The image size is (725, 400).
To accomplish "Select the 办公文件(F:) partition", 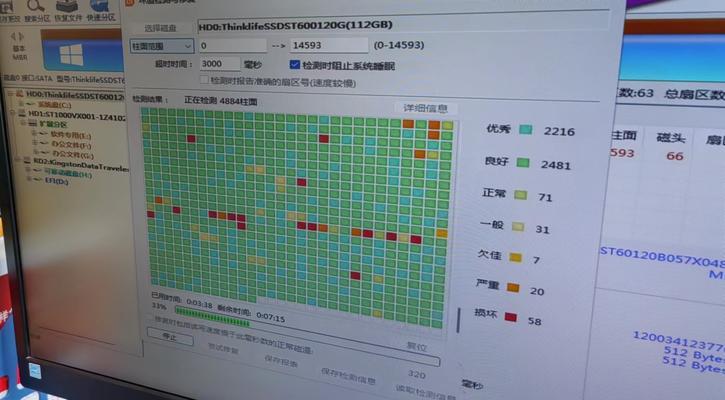I will click(x=72, y=145).
